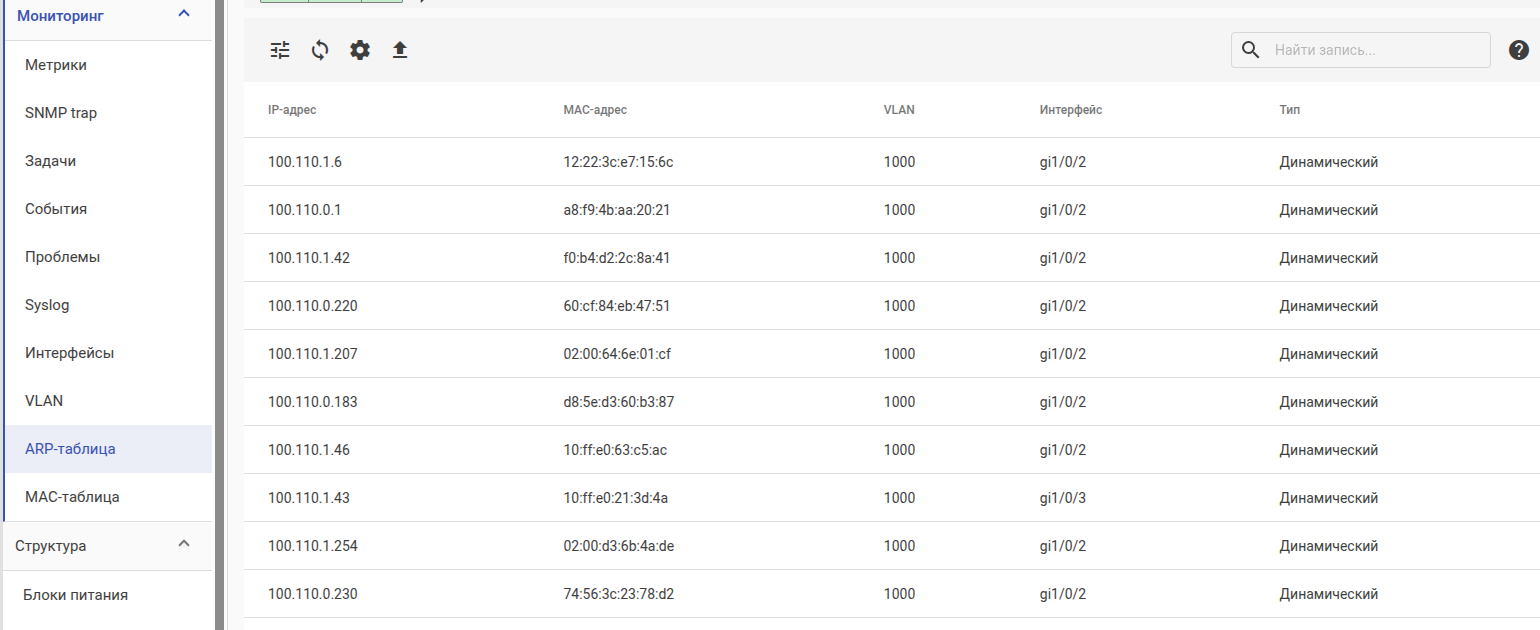
Task: Open the Syslog section
Action: (x=47, y=305)
